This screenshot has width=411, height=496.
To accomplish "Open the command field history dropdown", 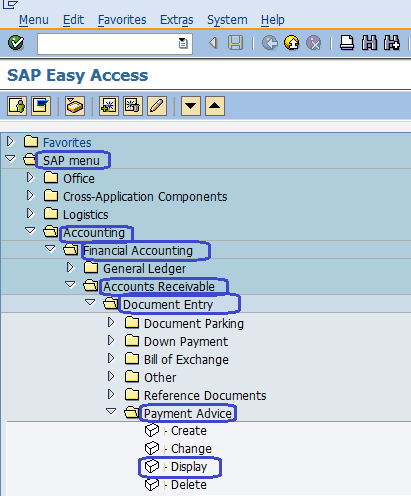I will tap(183, 43).
